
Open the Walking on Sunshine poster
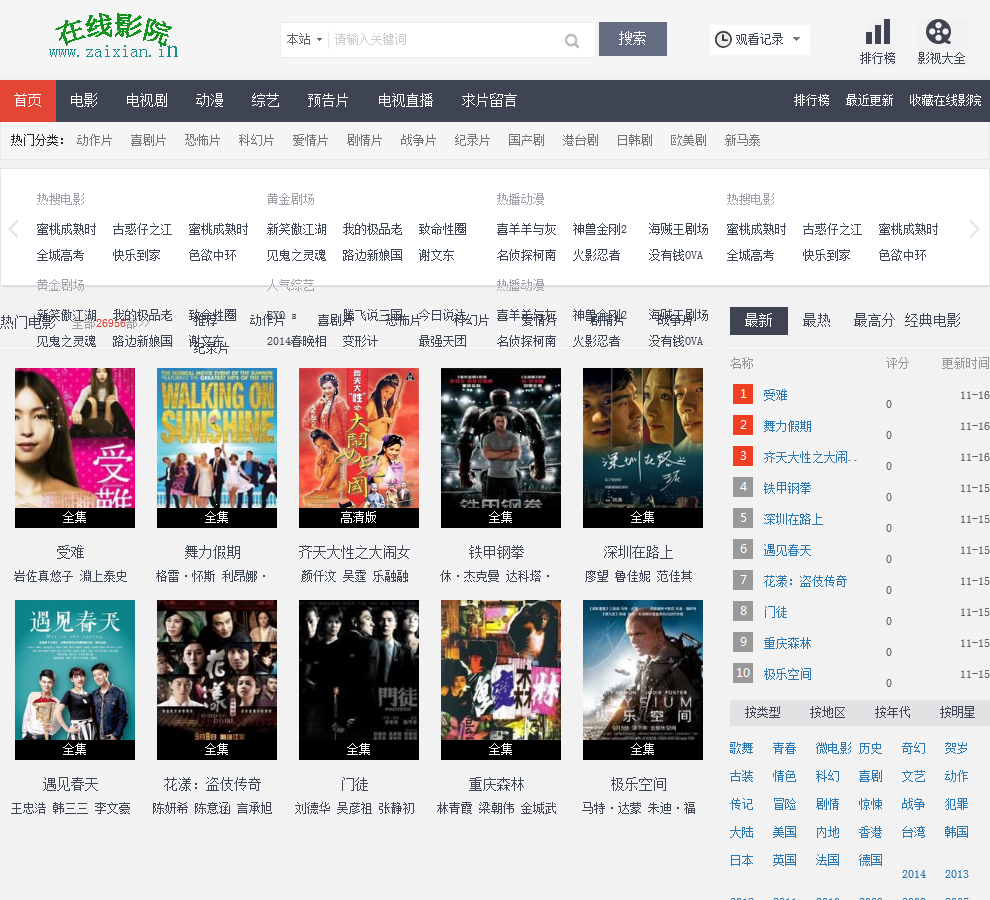tap(217, 448)
